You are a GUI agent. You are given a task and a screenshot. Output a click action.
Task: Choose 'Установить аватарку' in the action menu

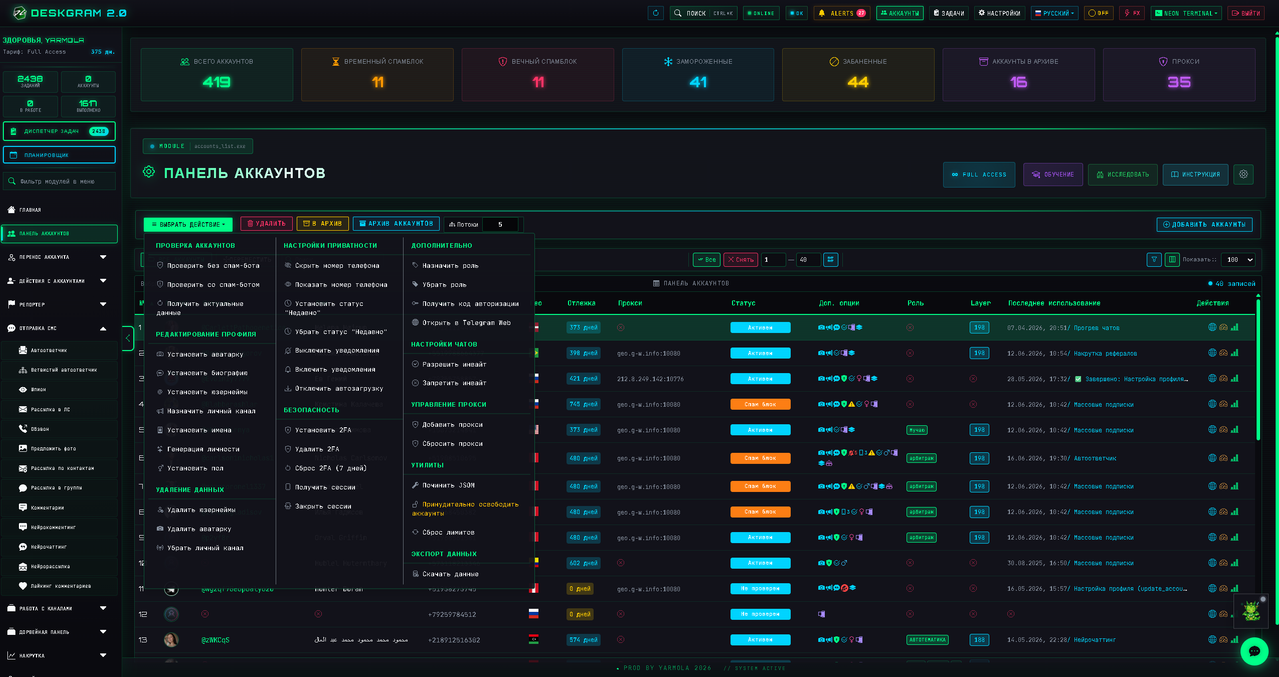[x=205, y=354]
